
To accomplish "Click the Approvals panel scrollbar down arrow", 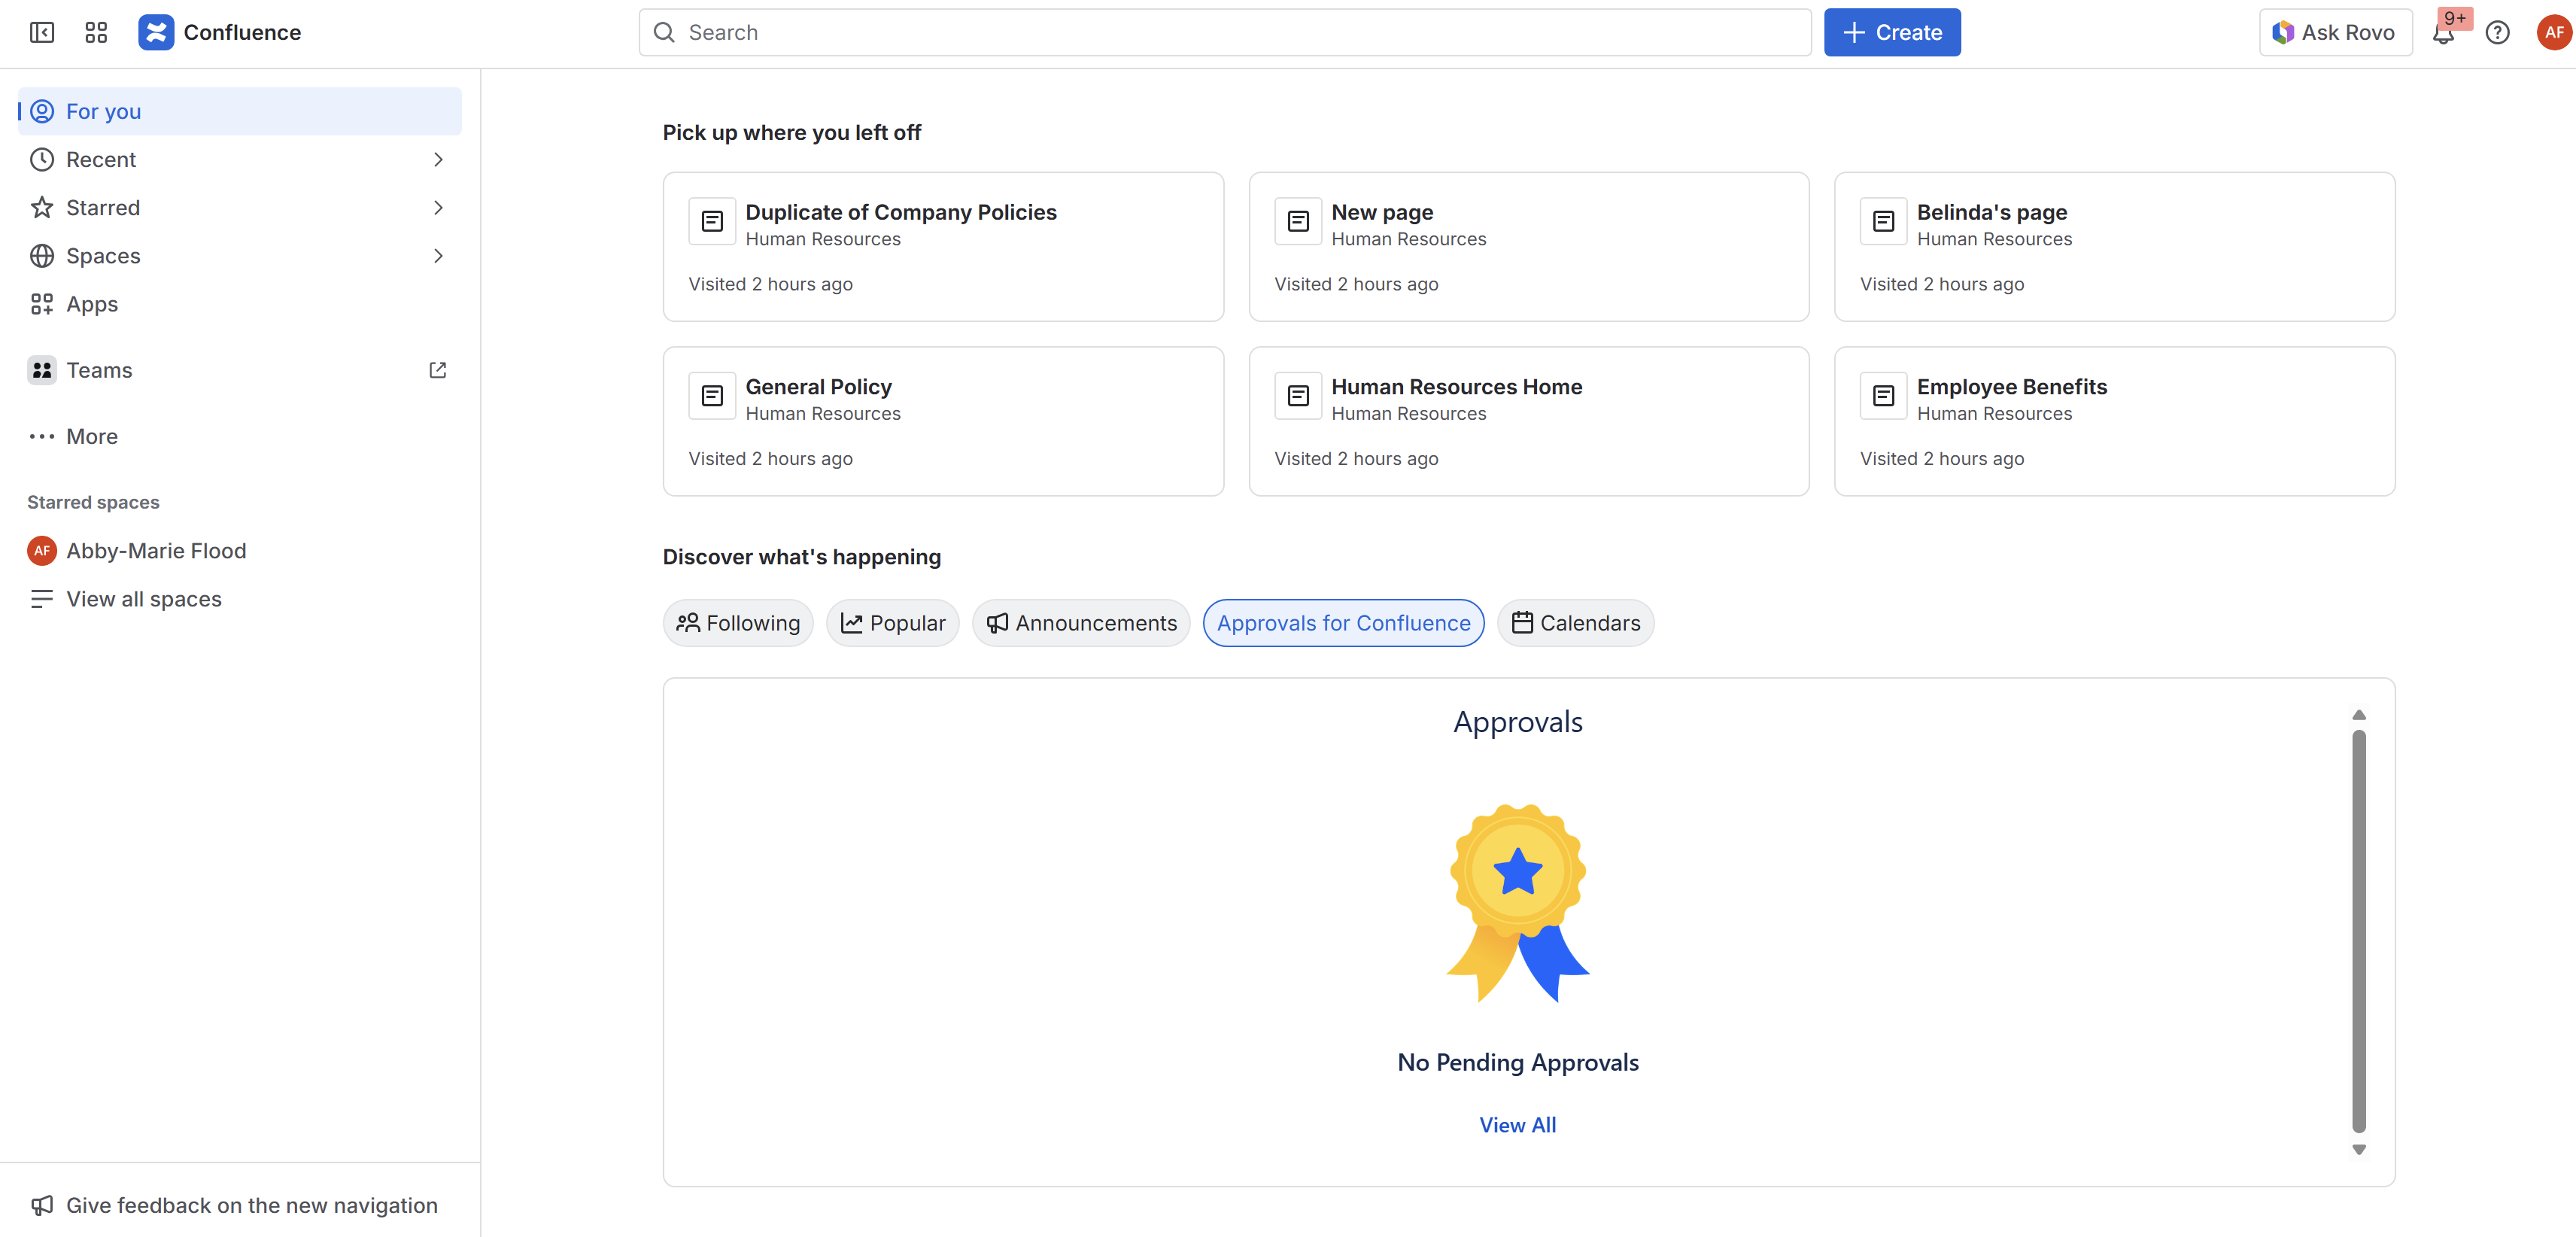I will [x=2358, y=1150].
